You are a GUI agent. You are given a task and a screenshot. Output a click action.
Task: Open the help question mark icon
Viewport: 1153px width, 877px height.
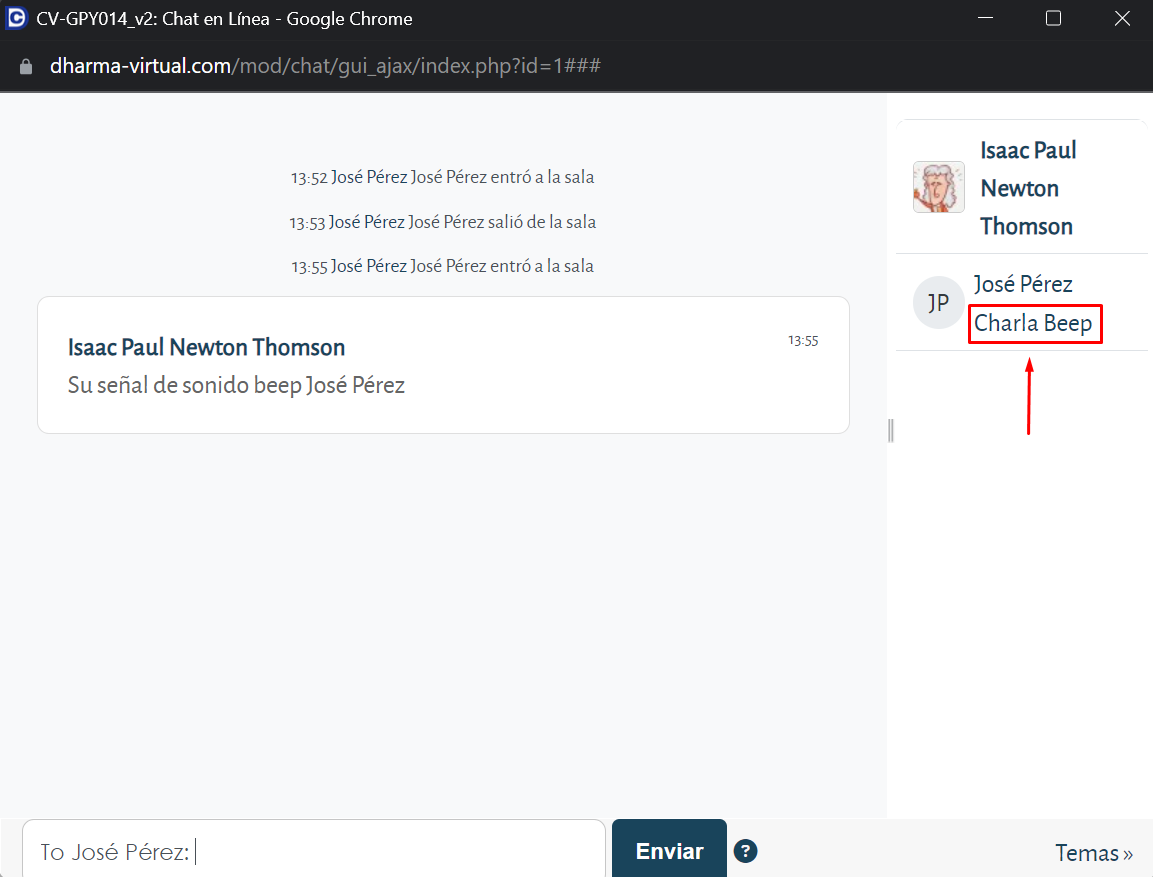(745, 851)
